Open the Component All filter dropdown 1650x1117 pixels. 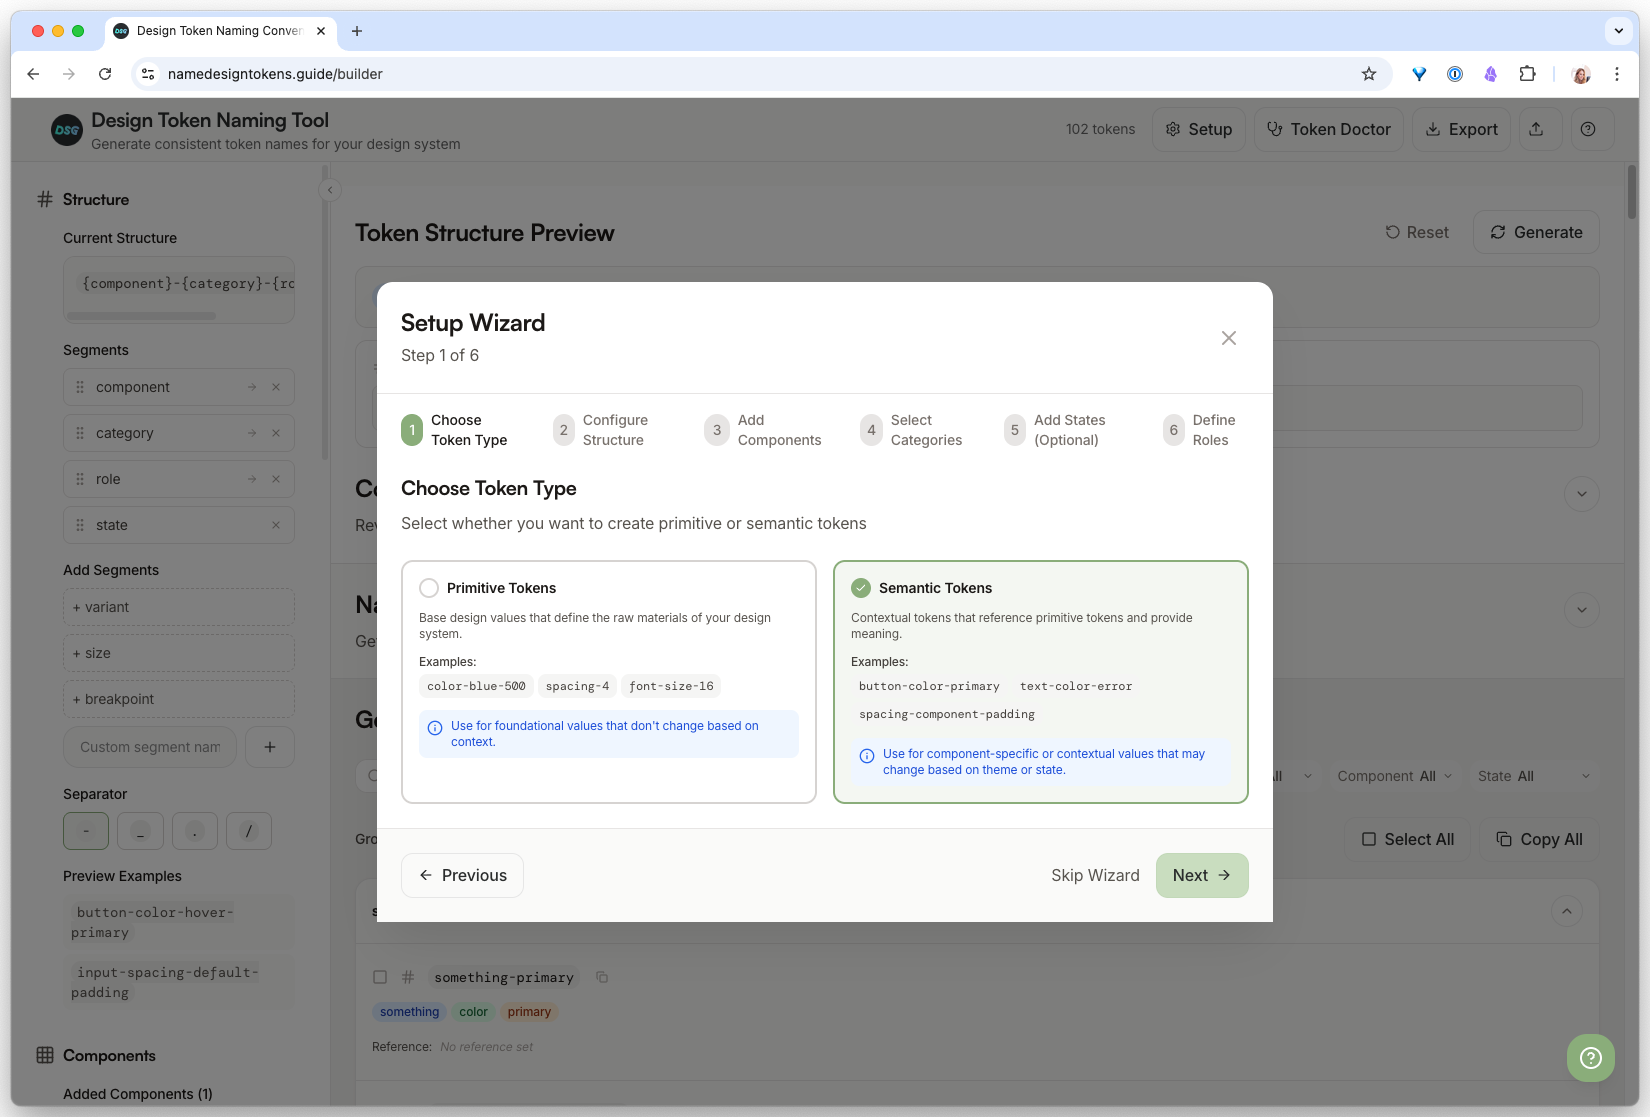click(x=1394, y=776)
